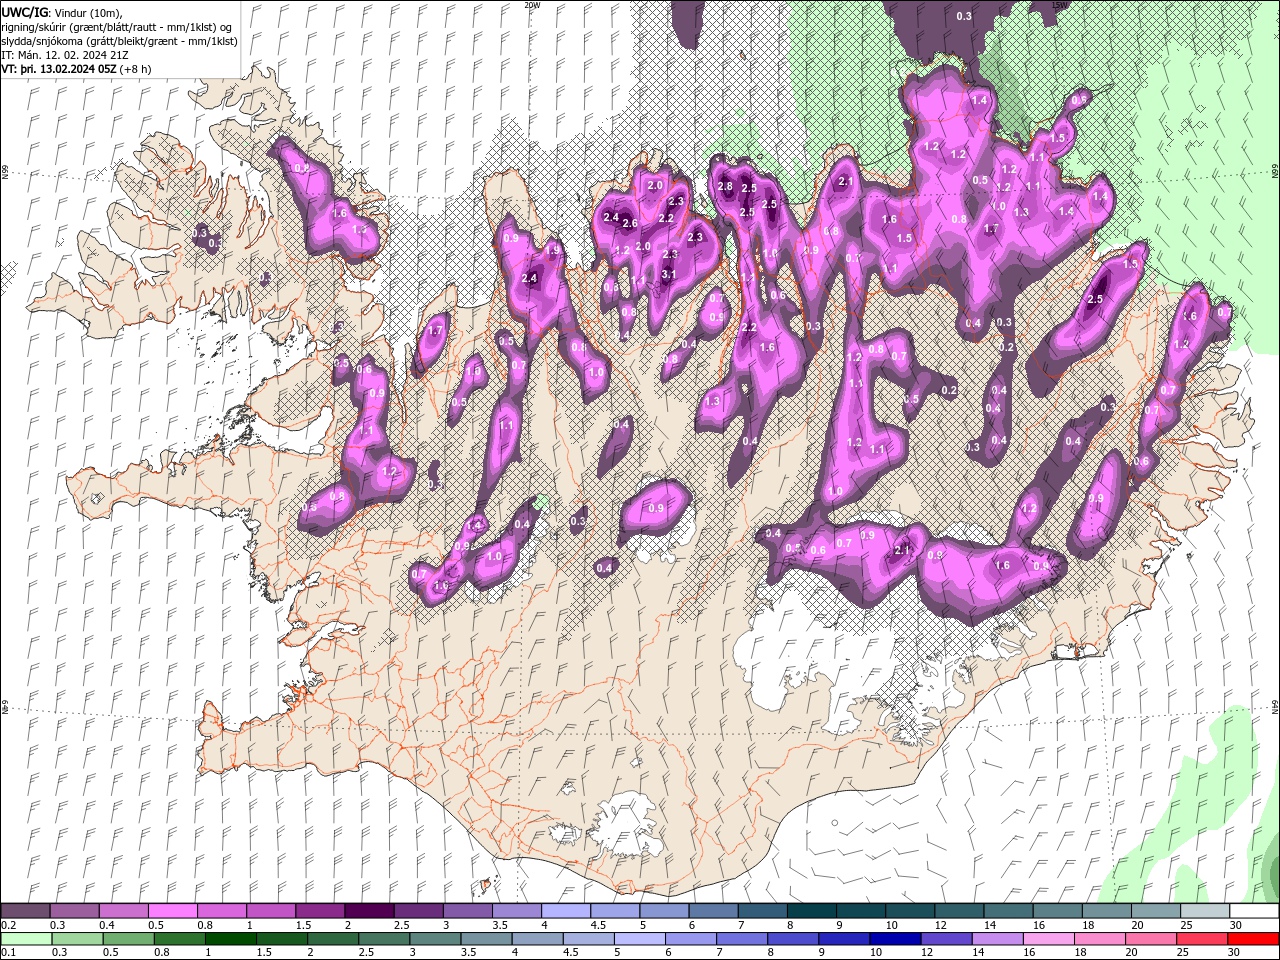This screenshot has height=960, width=1280.
Task: Select the darkest green 1–1.5 rain legend swatch
Action: click(x=230, y=939)
